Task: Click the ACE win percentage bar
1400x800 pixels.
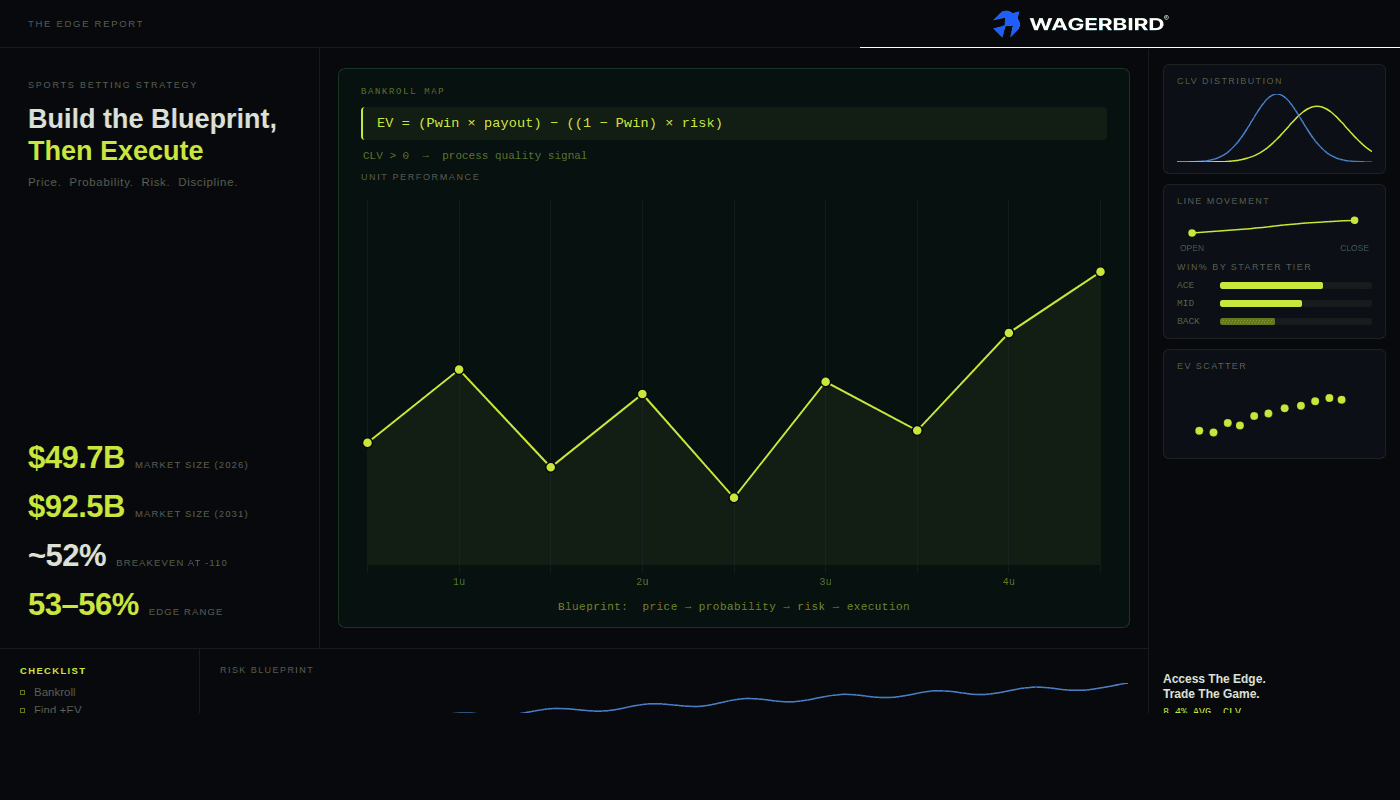Action: coord(1296,285)
